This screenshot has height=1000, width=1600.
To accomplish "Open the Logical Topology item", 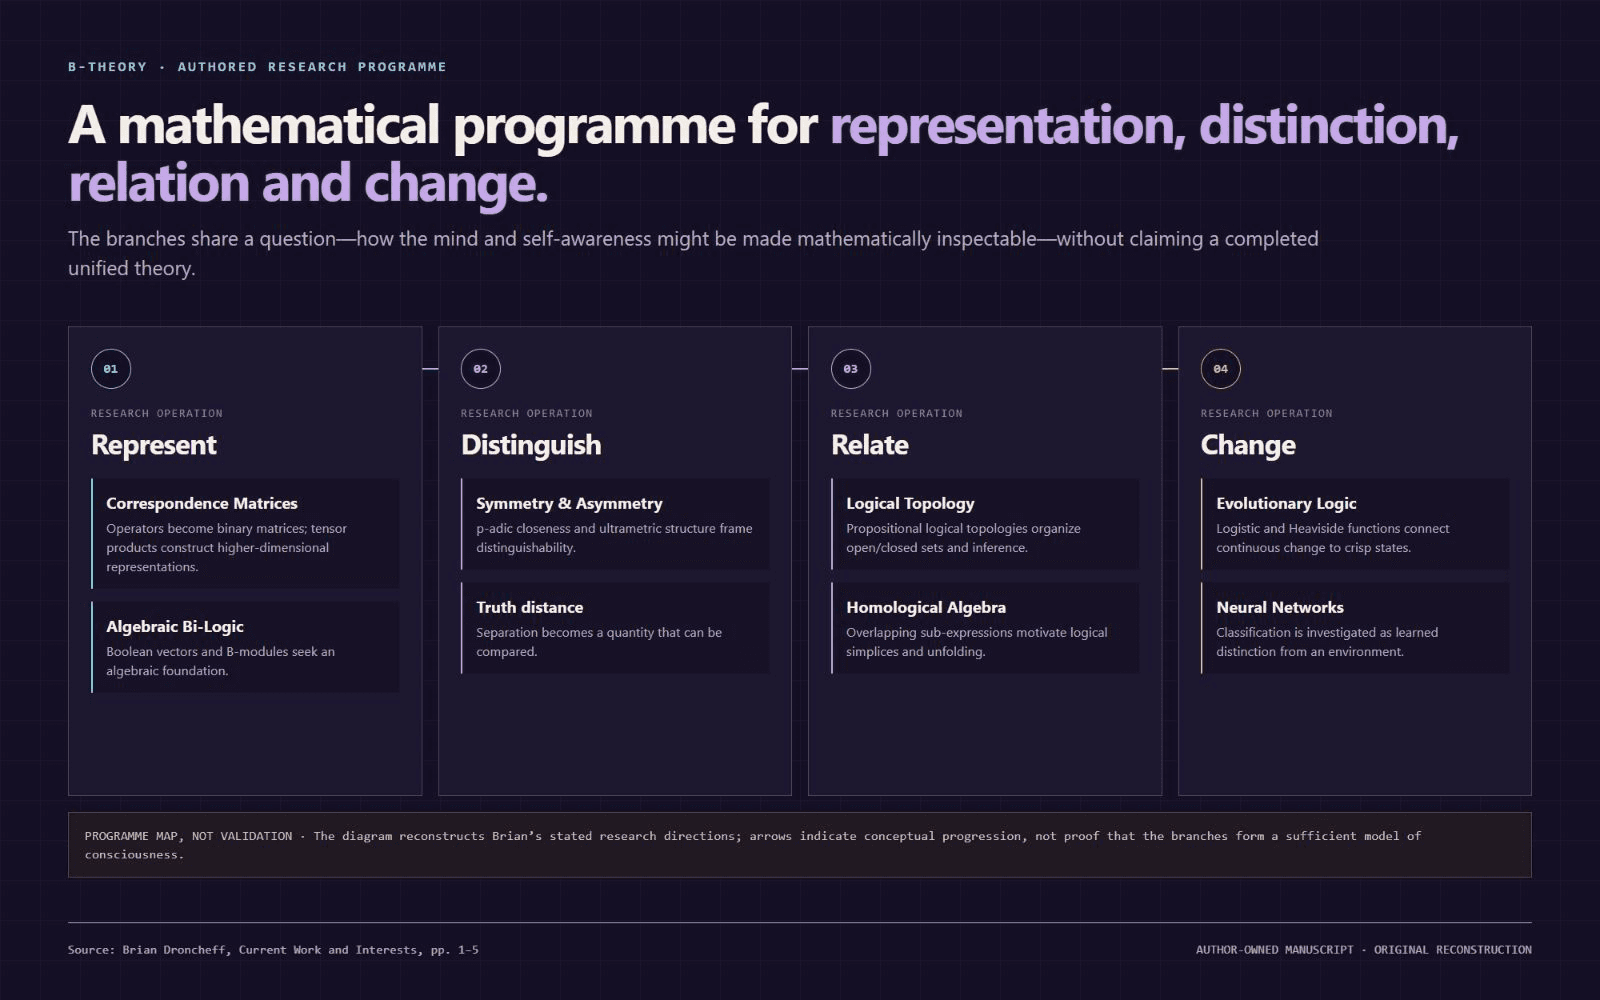I will pyautogui.click(x=985, y=524).
